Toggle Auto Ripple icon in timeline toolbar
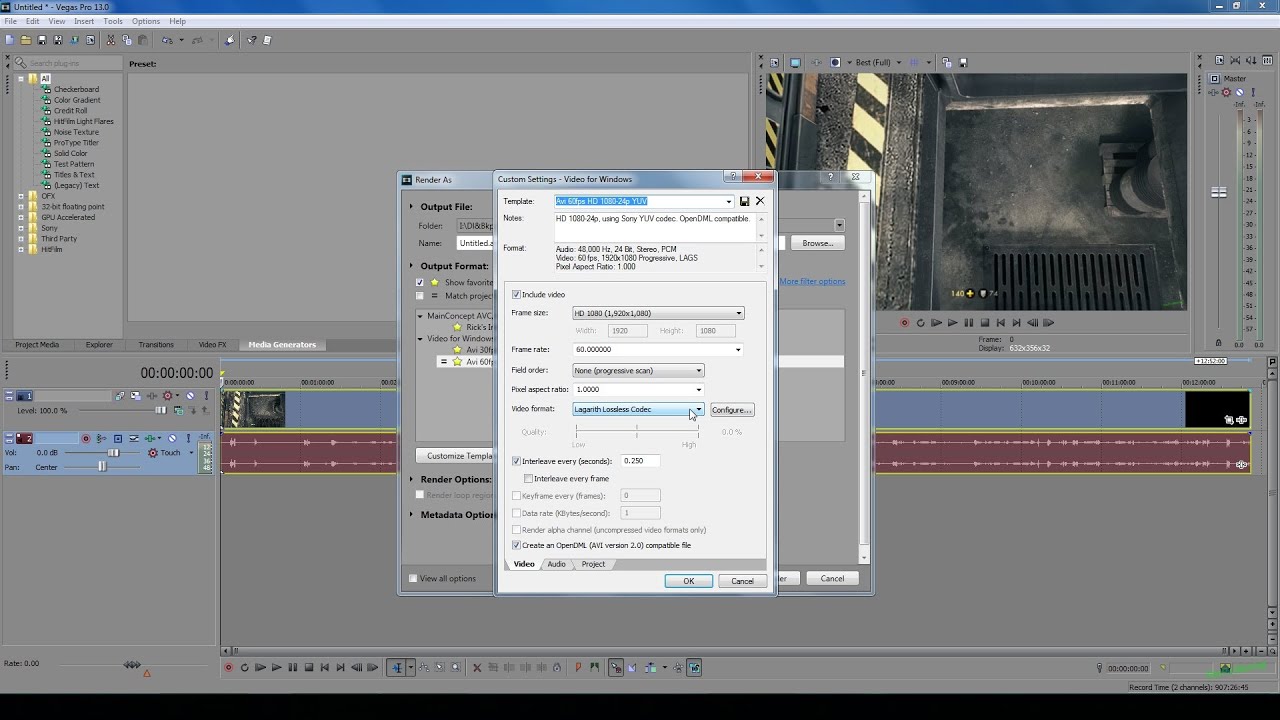 [x=652, y=668]
